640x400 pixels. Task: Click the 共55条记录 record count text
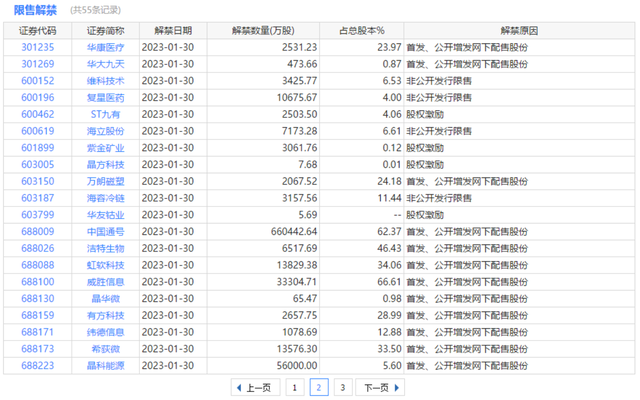(x=96, y=10)
